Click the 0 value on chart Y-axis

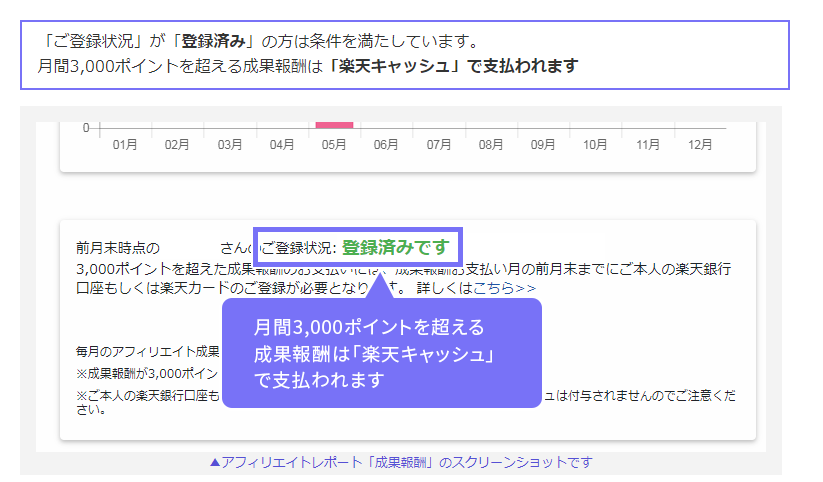(x=86, y=128)
